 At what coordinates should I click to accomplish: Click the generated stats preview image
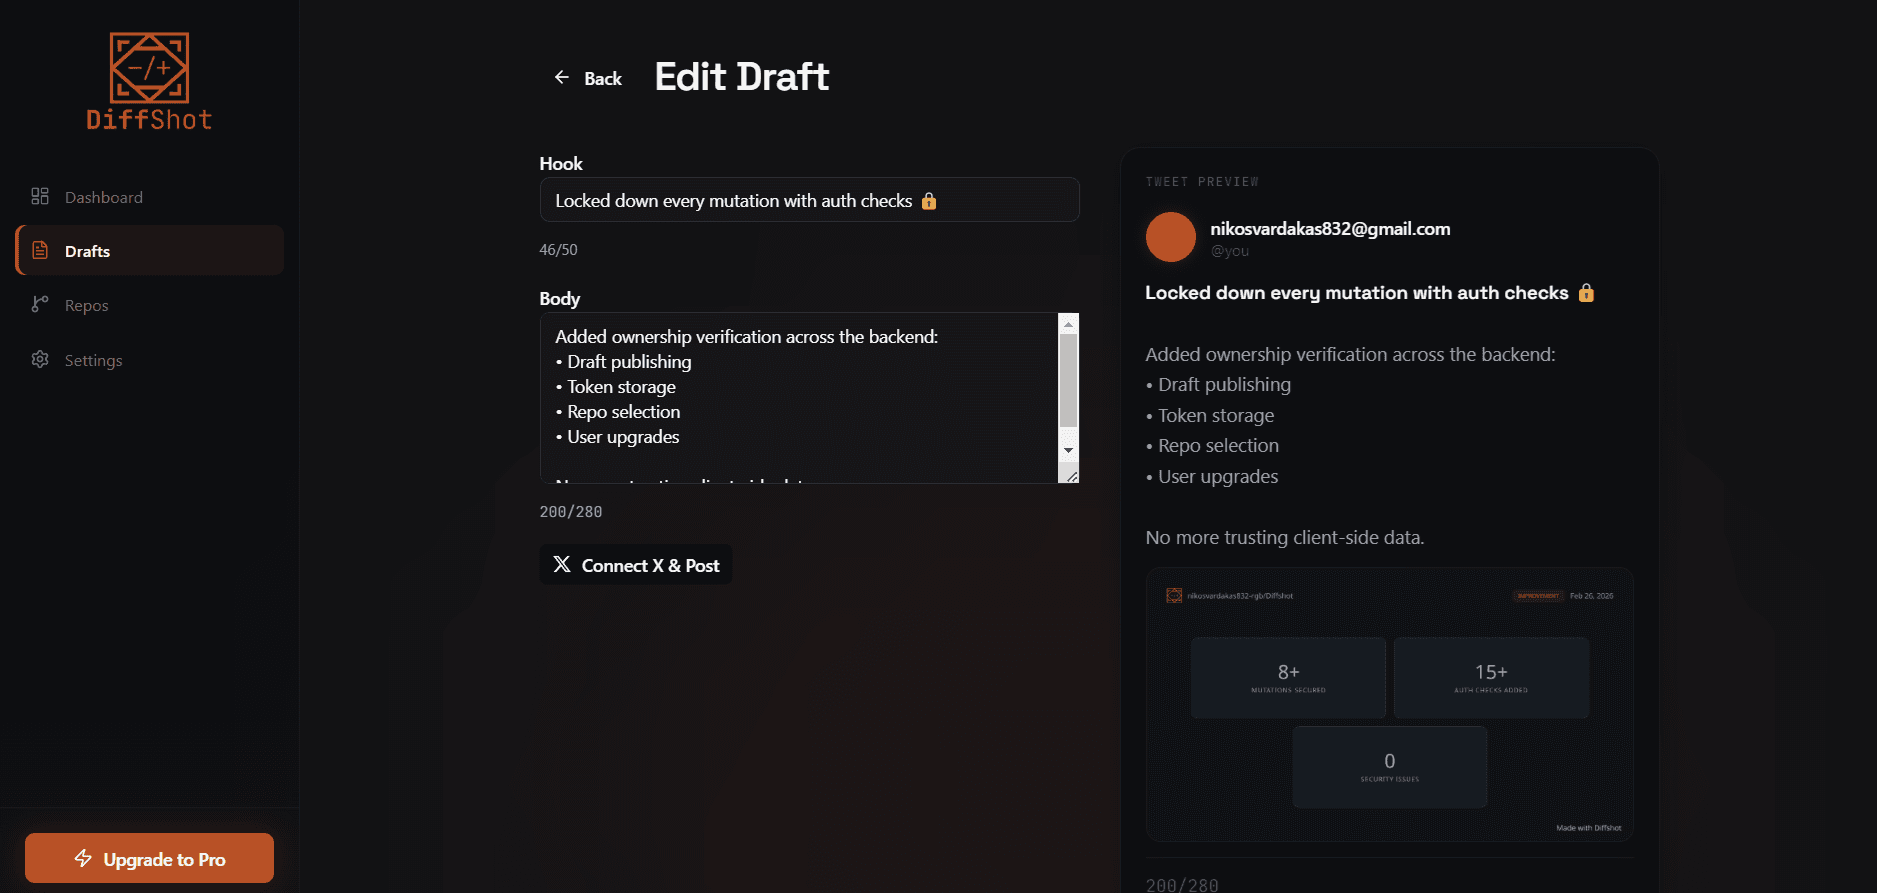coord(1390,705)
